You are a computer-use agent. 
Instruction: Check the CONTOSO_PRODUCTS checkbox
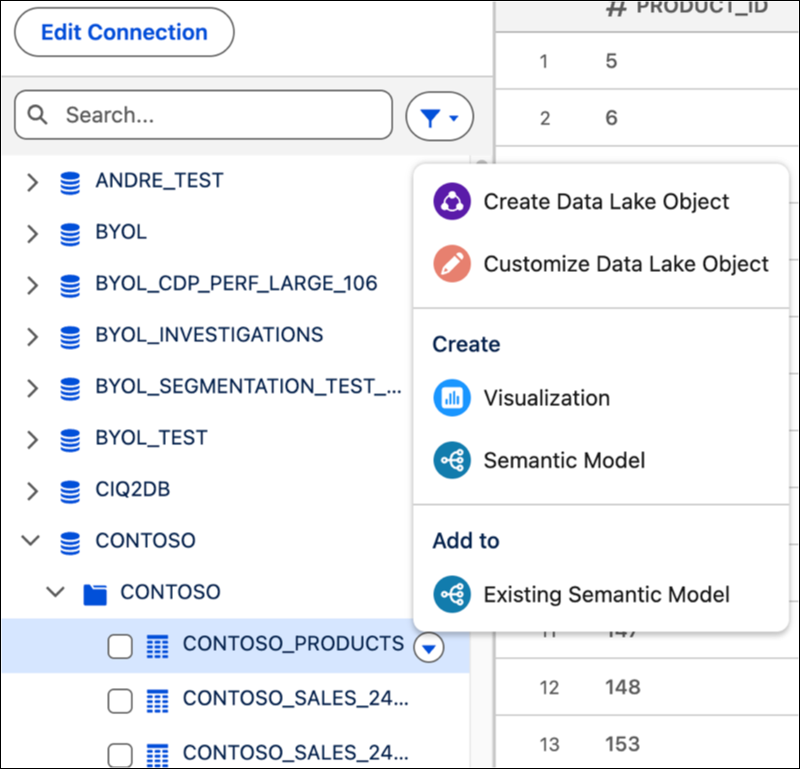[120, 647]
